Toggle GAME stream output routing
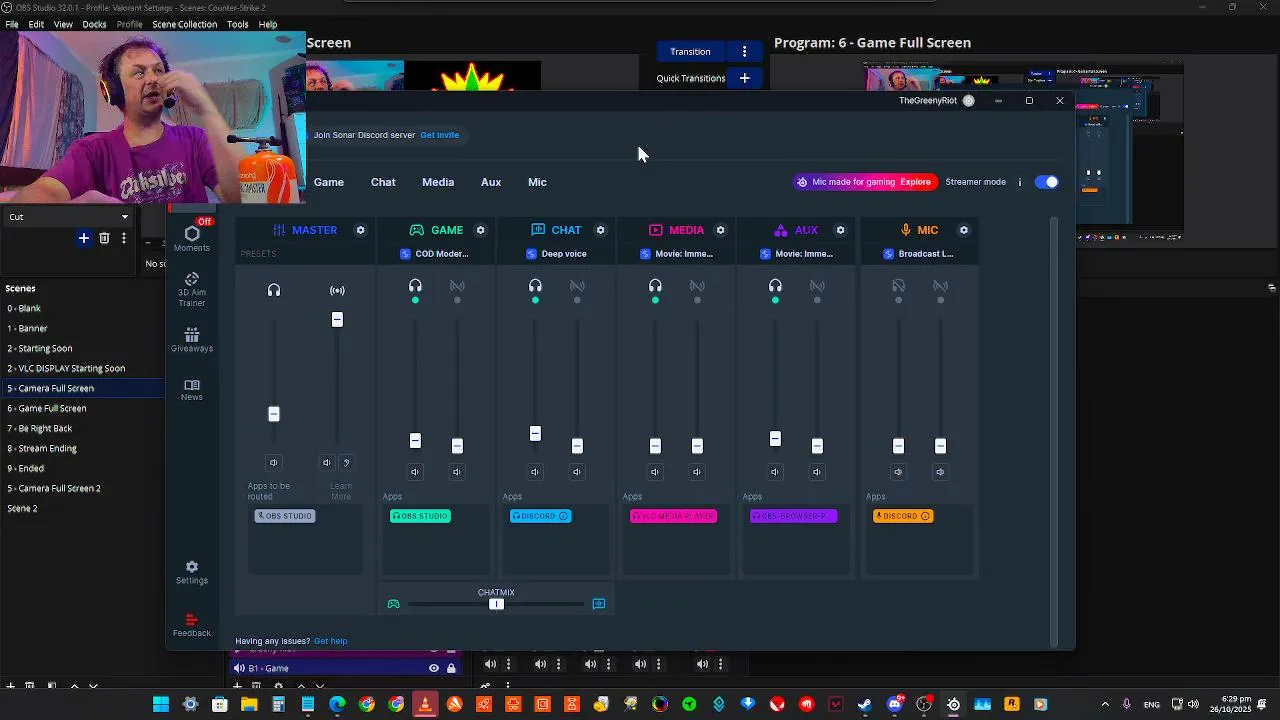The width and height of the screenshot is (1280, 720). pyautogui.click(x=457, y=287)
